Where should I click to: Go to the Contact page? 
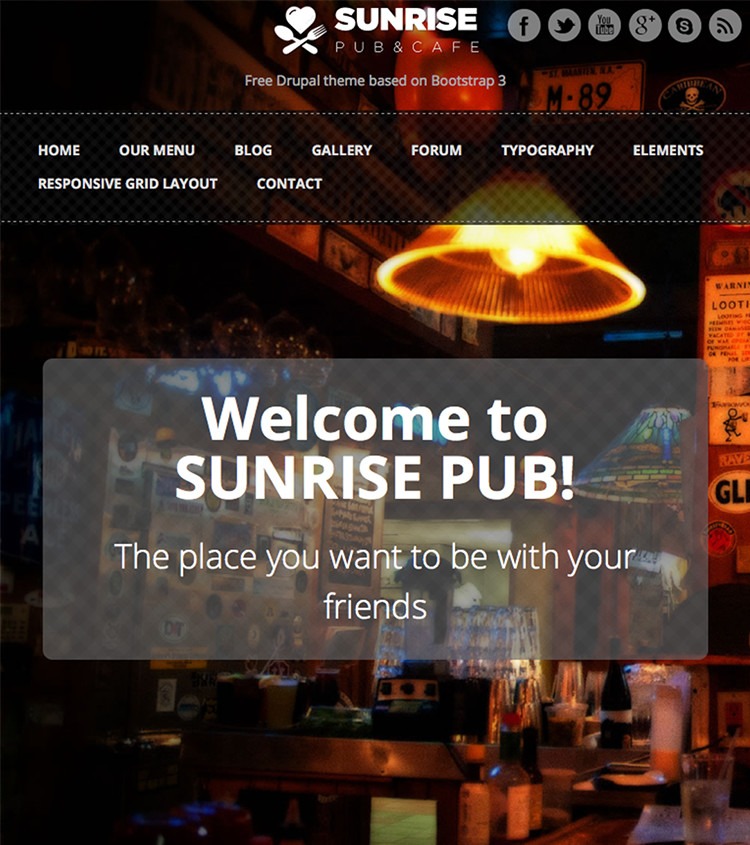289,184
